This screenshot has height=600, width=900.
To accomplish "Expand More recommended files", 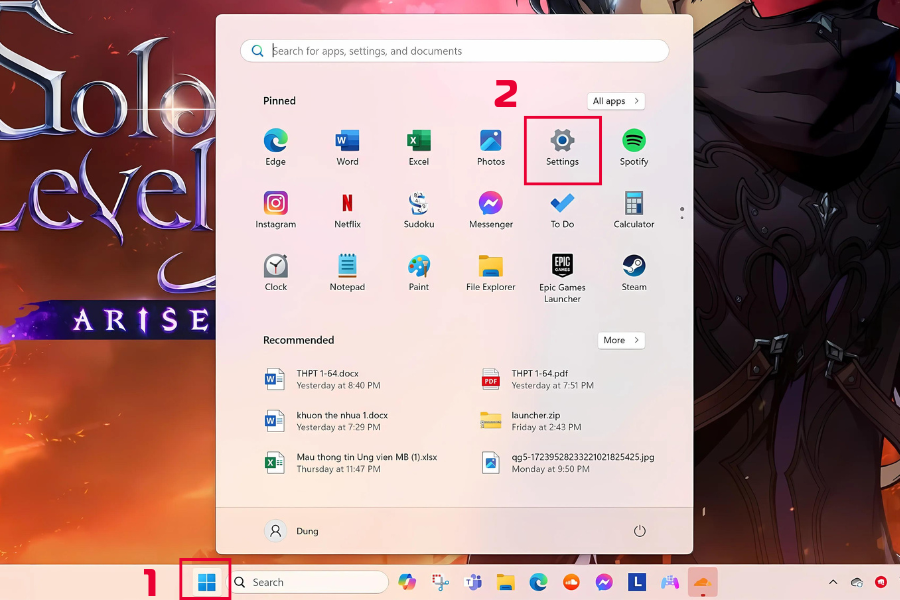I will (621, 340).
